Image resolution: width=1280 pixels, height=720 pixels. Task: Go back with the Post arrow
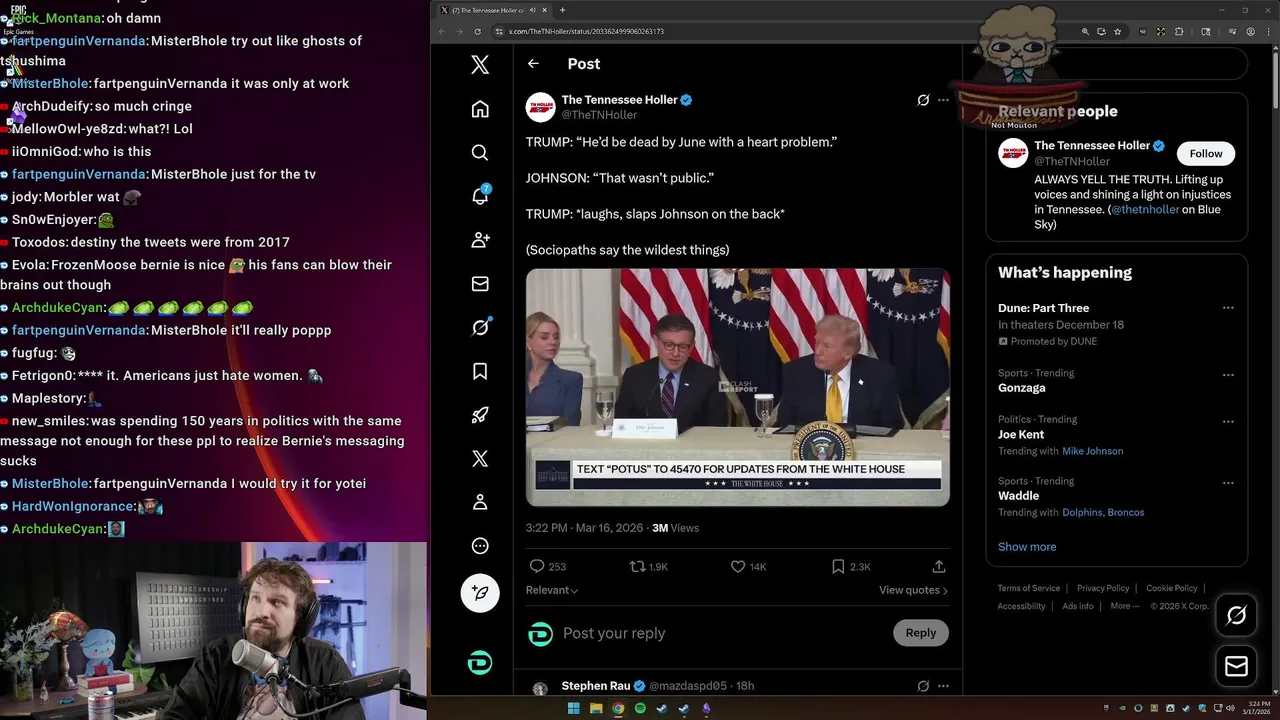click(x=533, y=63)
